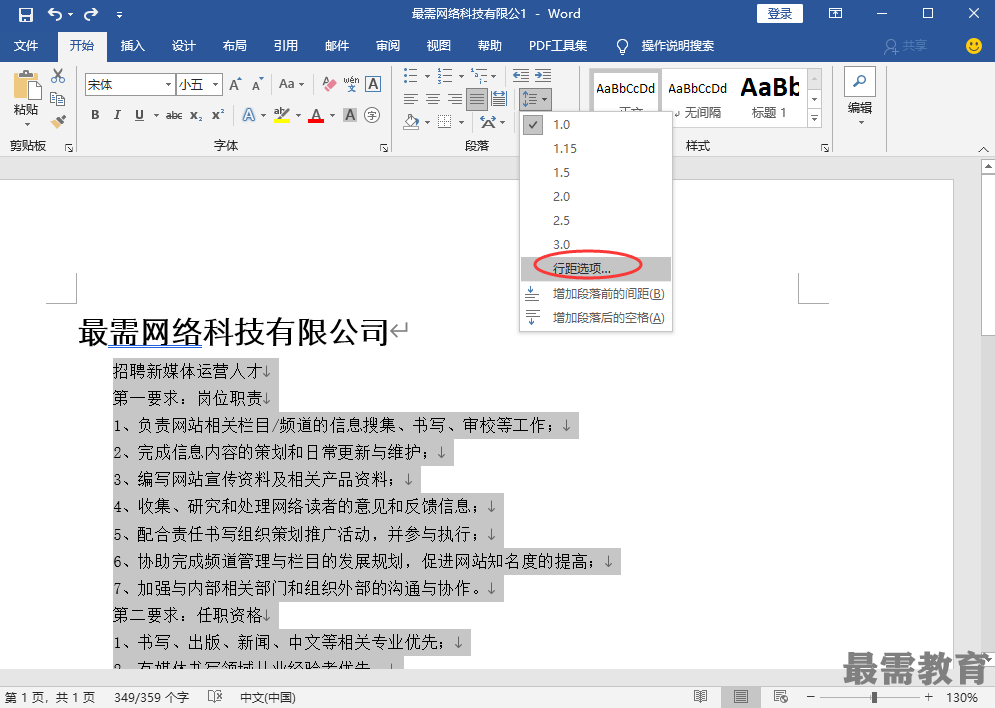Increase font size with larger A

coord(235,84)
